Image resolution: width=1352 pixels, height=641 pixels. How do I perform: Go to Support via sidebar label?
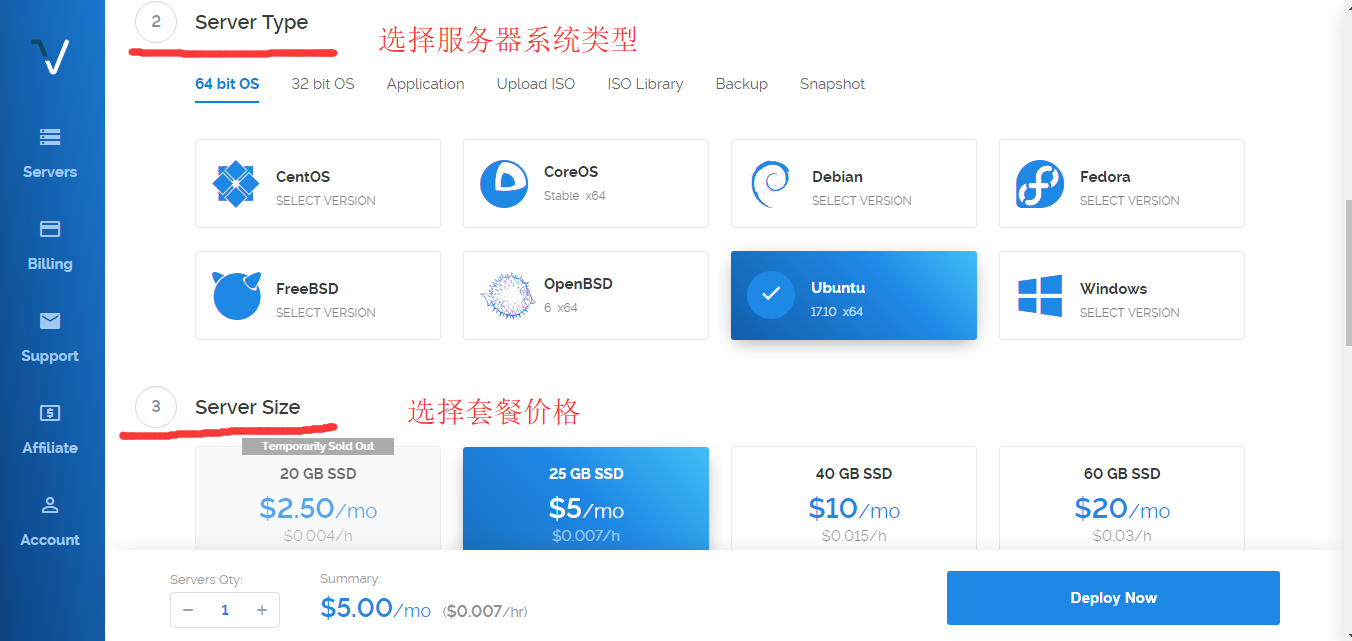point(50,356)
